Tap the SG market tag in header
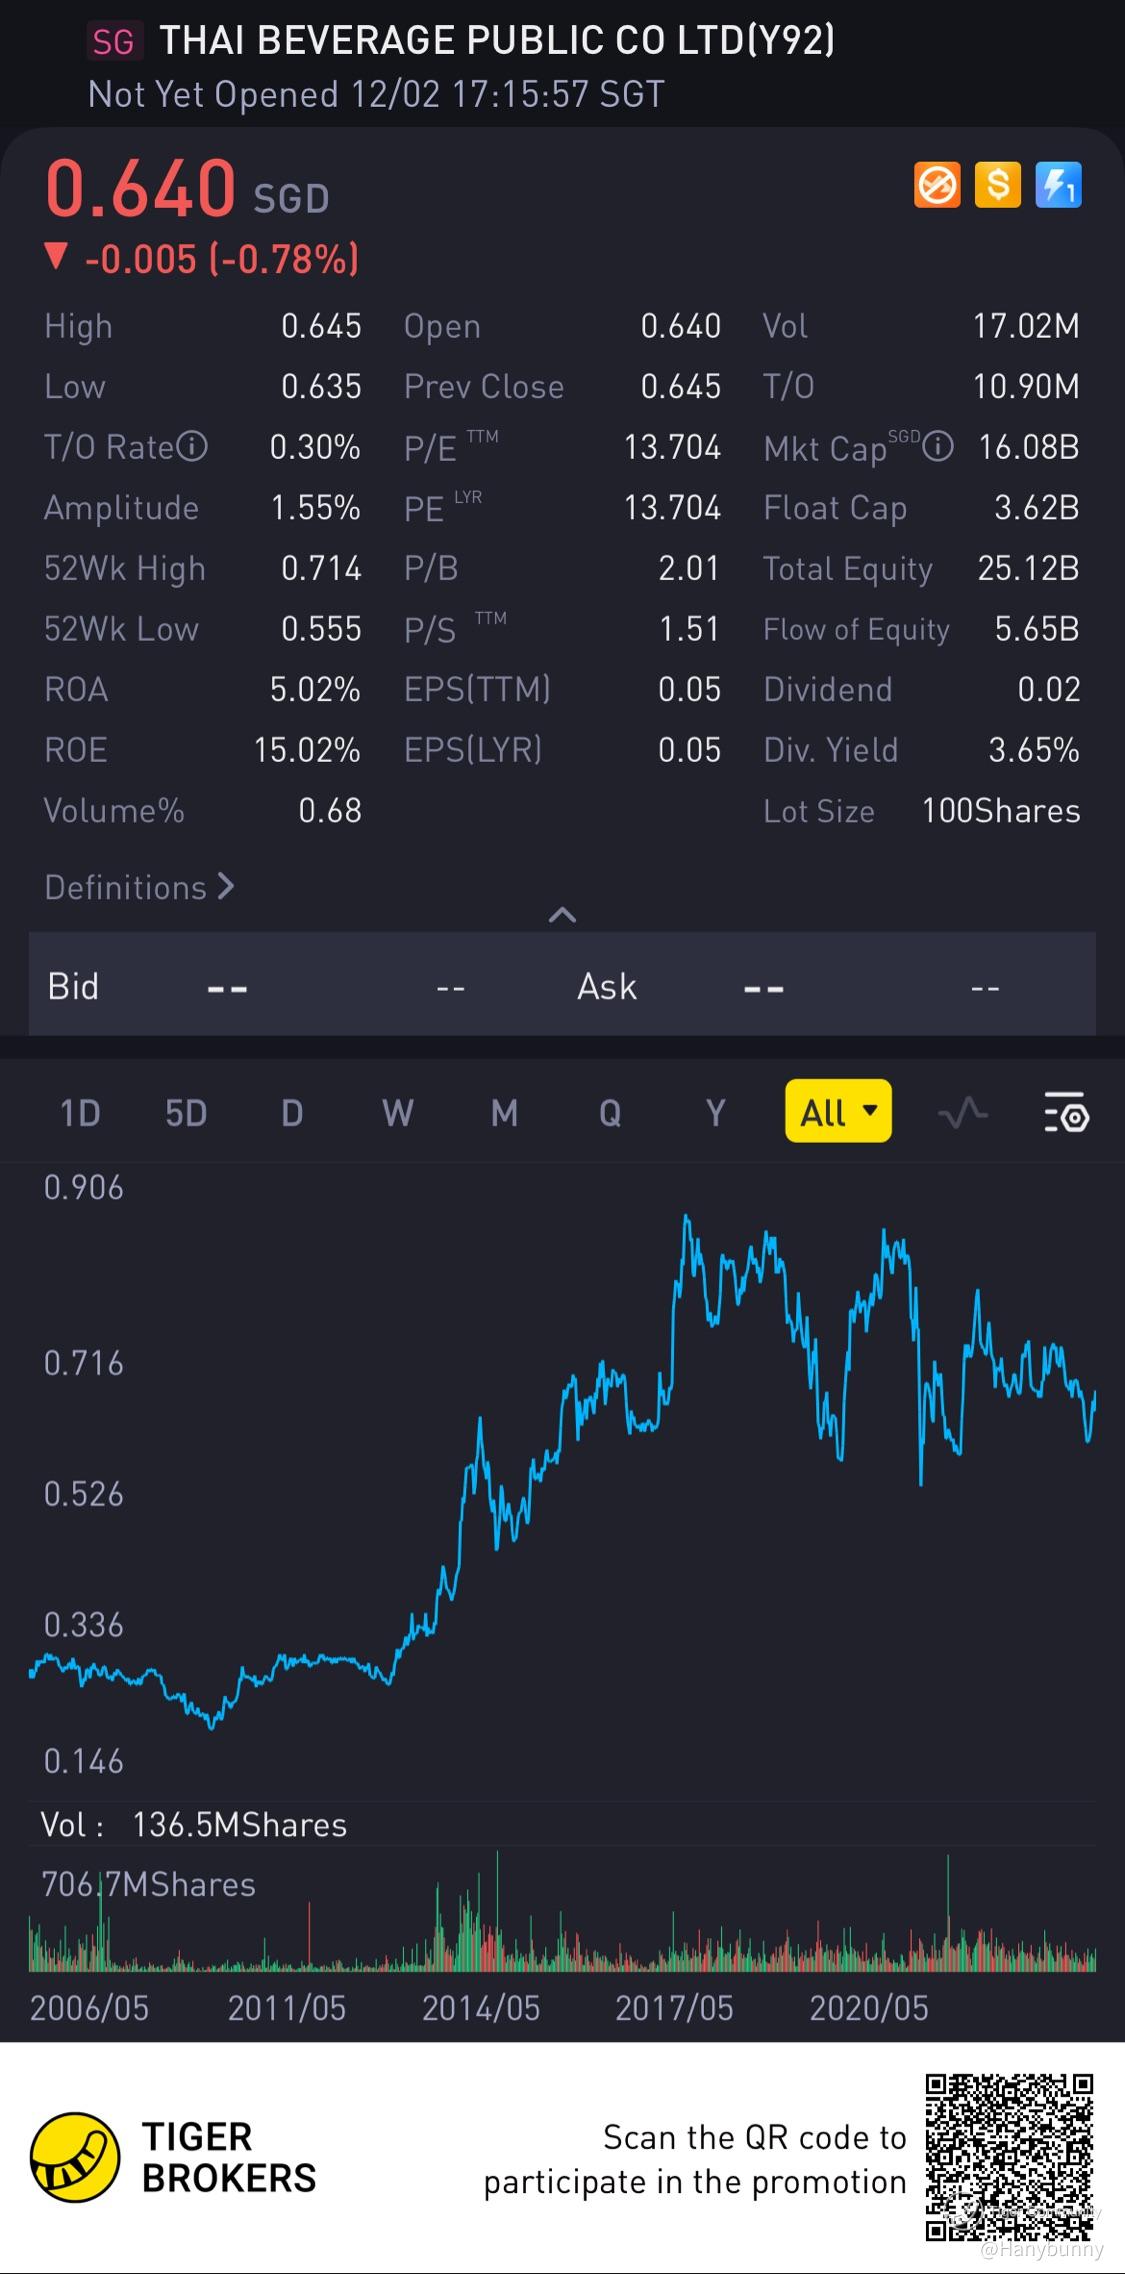The height and width of the screenshot is (2274, 1125). coord(113,41)
